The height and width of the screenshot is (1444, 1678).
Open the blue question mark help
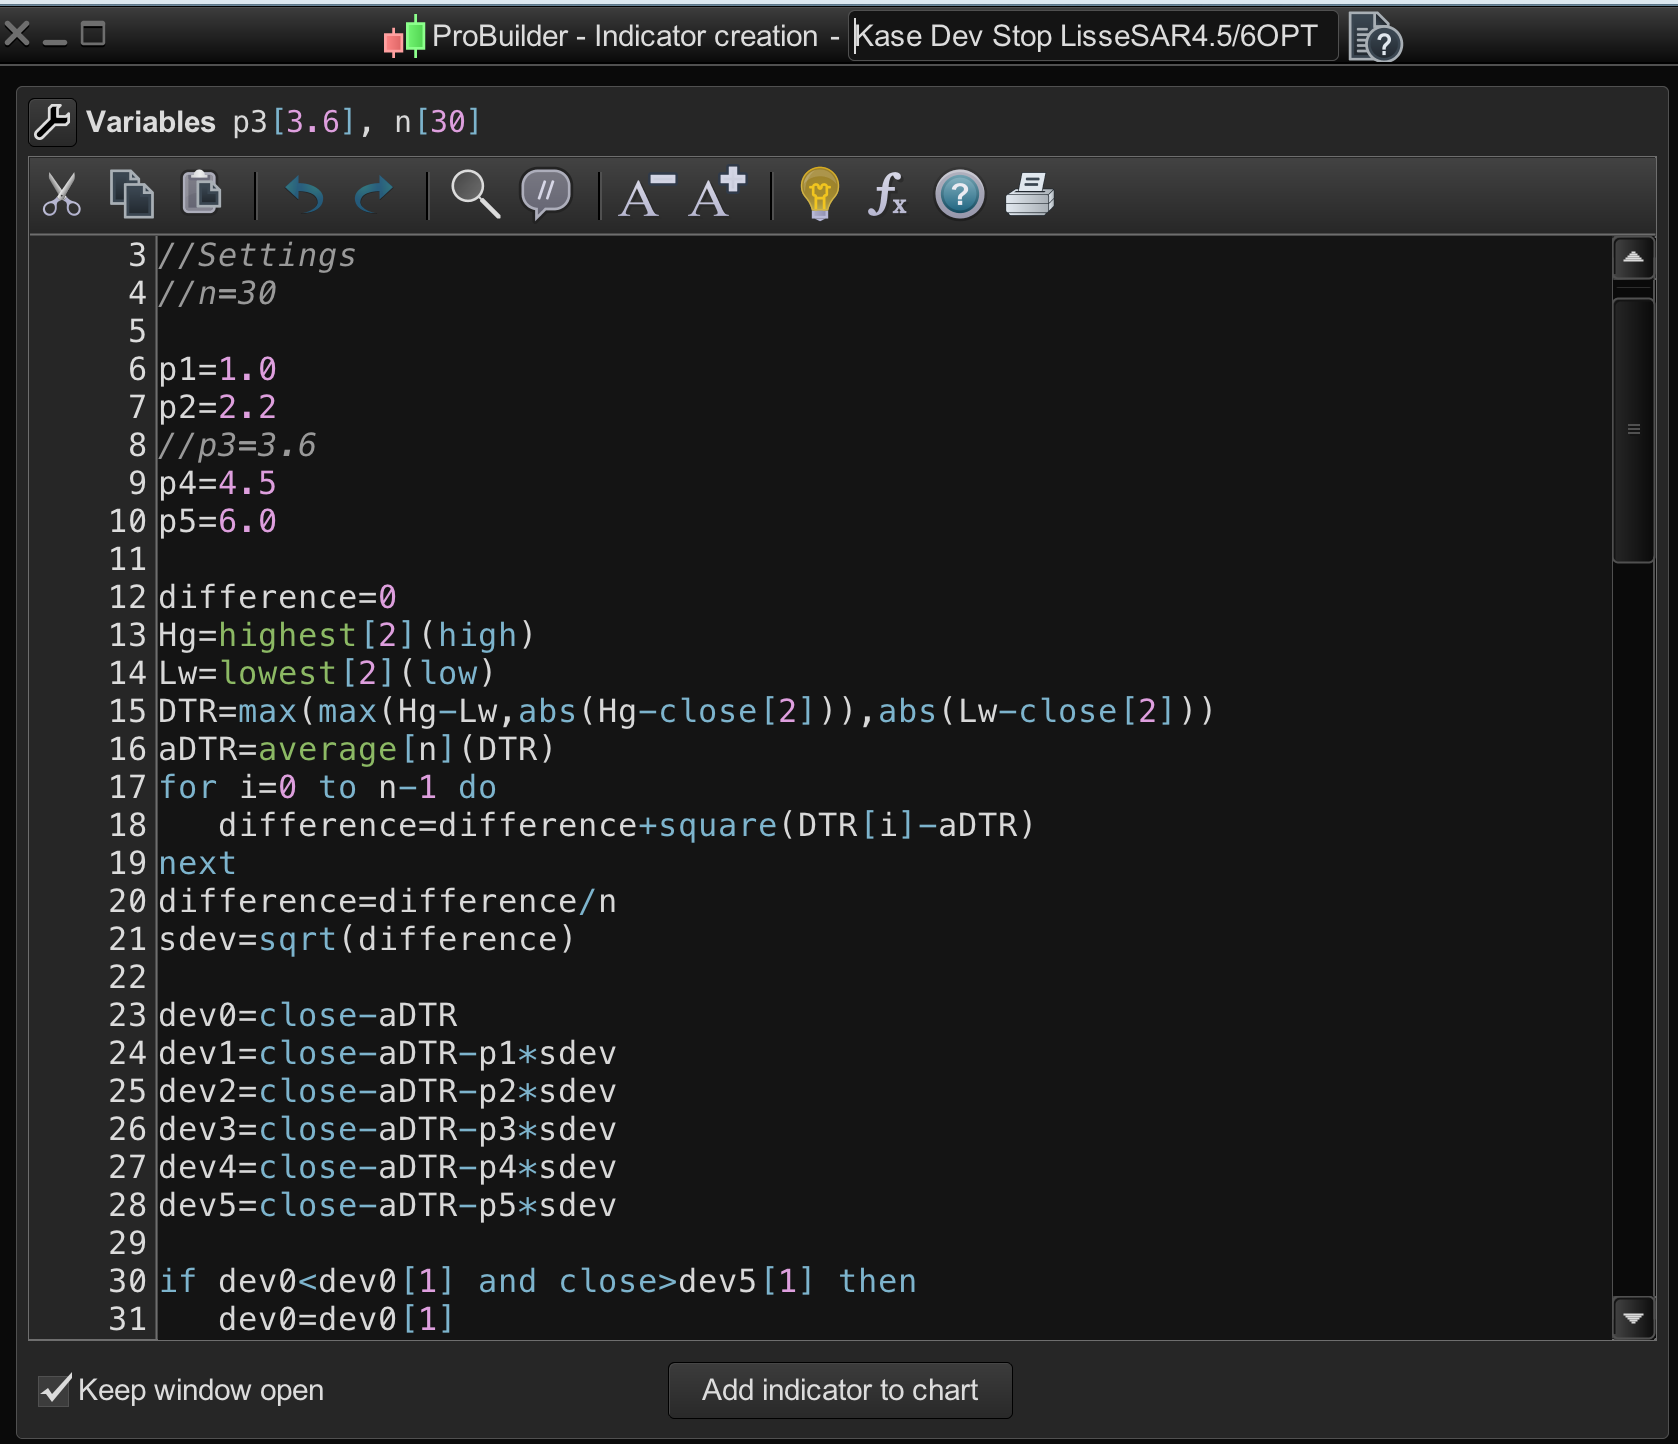959,195
